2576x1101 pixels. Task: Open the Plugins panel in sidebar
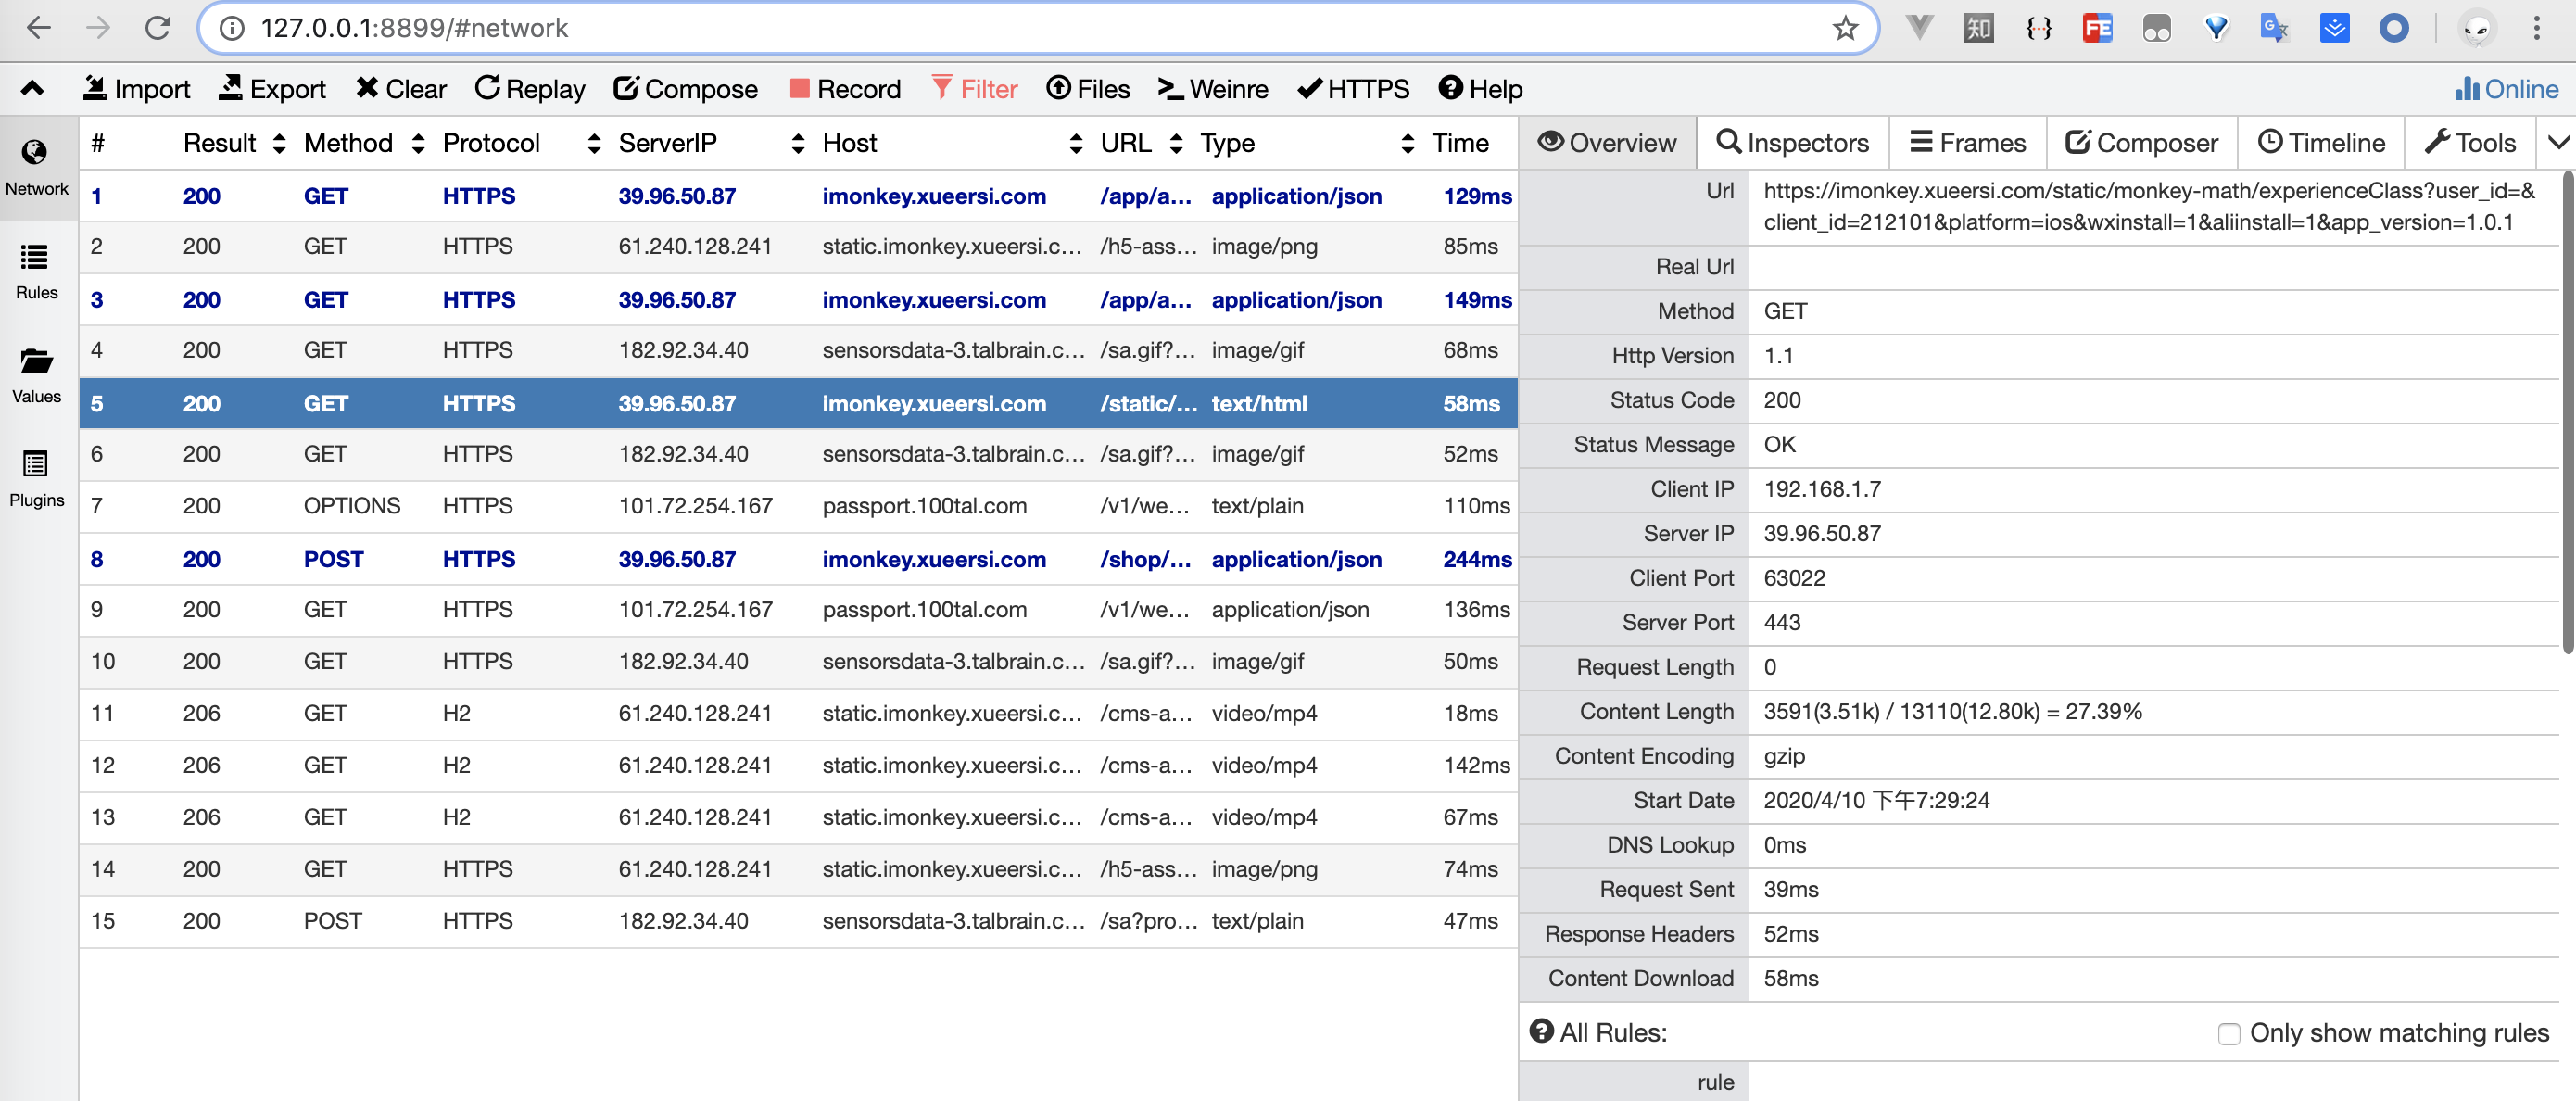(x=37, y=480)
